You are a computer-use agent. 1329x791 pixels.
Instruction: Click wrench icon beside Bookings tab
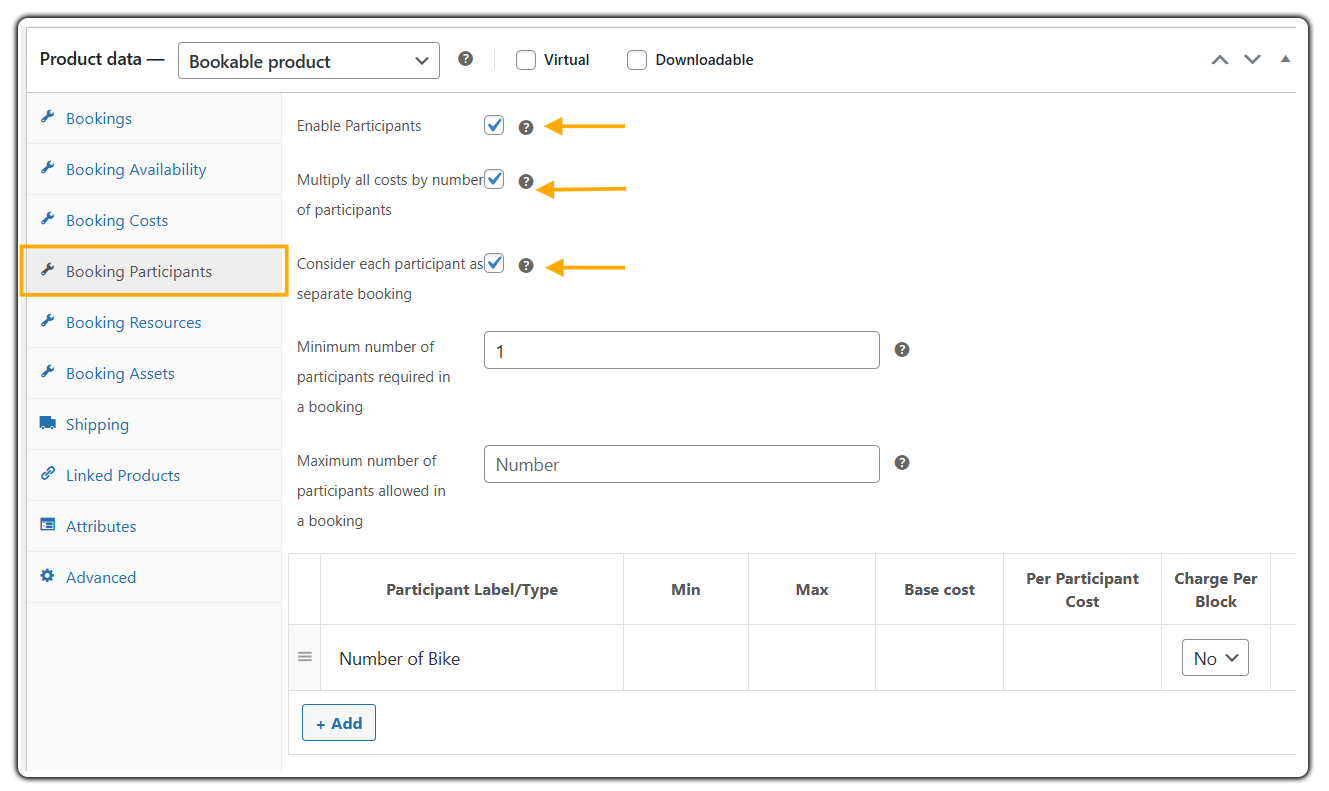(x=47, y=117)
